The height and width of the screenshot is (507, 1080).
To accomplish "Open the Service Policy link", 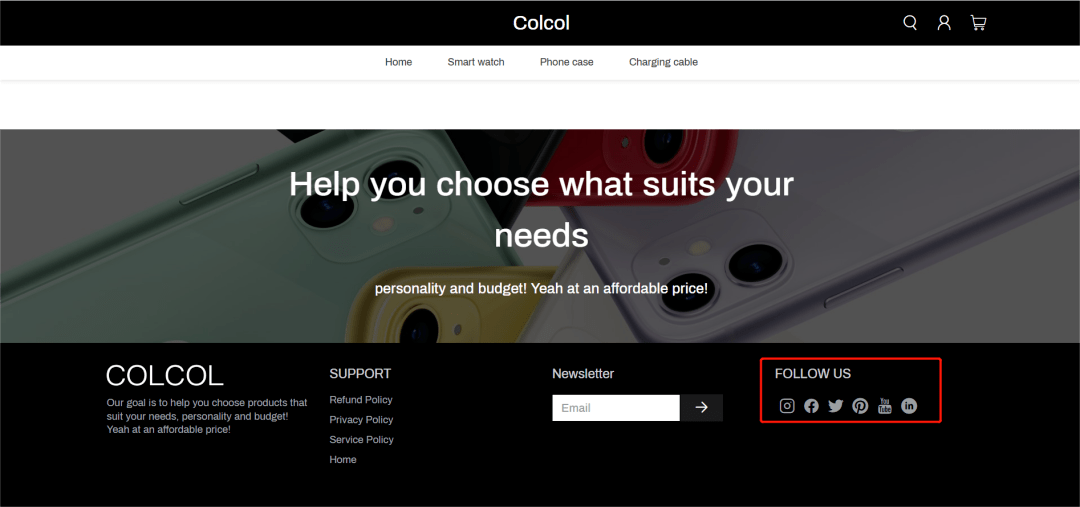I will (361, 440).
